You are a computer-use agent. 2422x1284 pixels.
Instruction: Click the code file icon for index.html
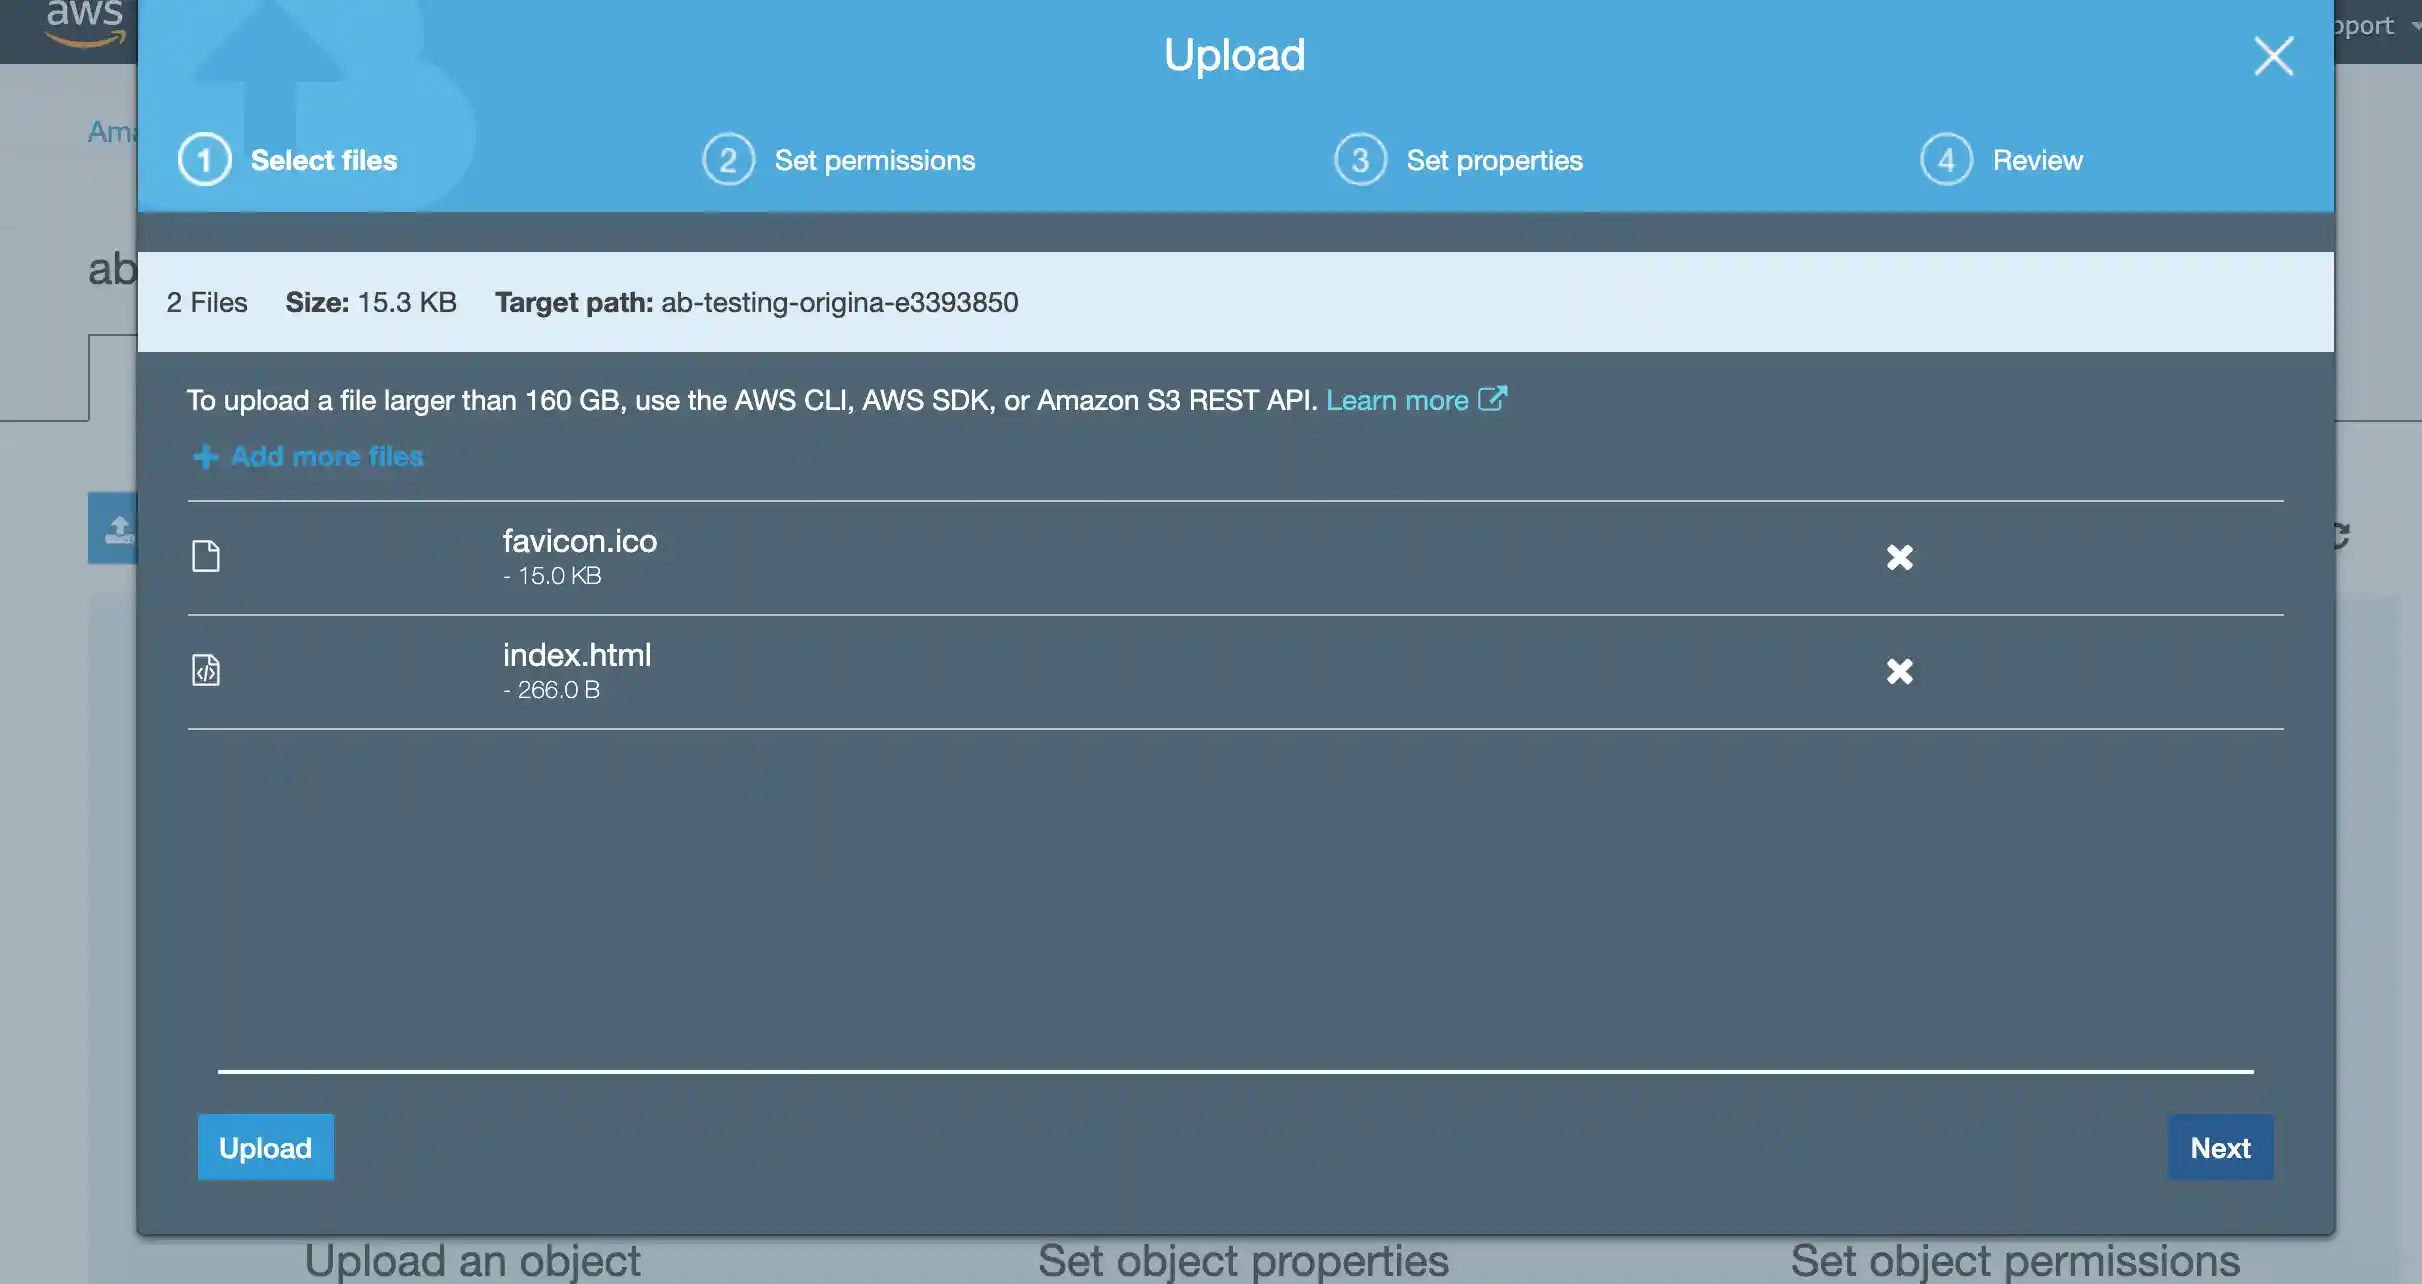pos(206,670)
